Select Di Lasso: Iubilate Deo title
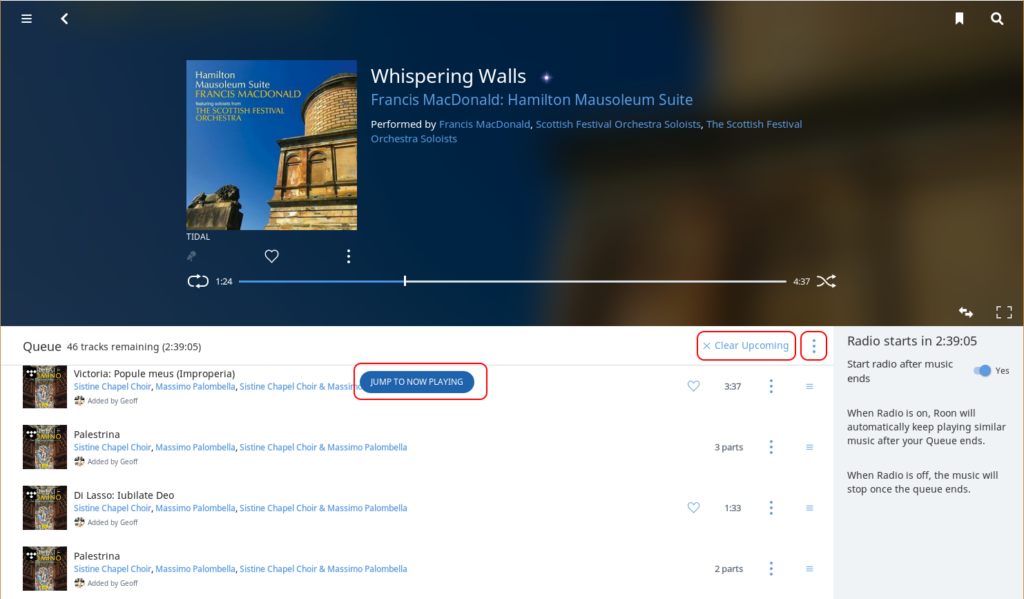This screenshot has width=1024, height=599. [x=123, y=495]
